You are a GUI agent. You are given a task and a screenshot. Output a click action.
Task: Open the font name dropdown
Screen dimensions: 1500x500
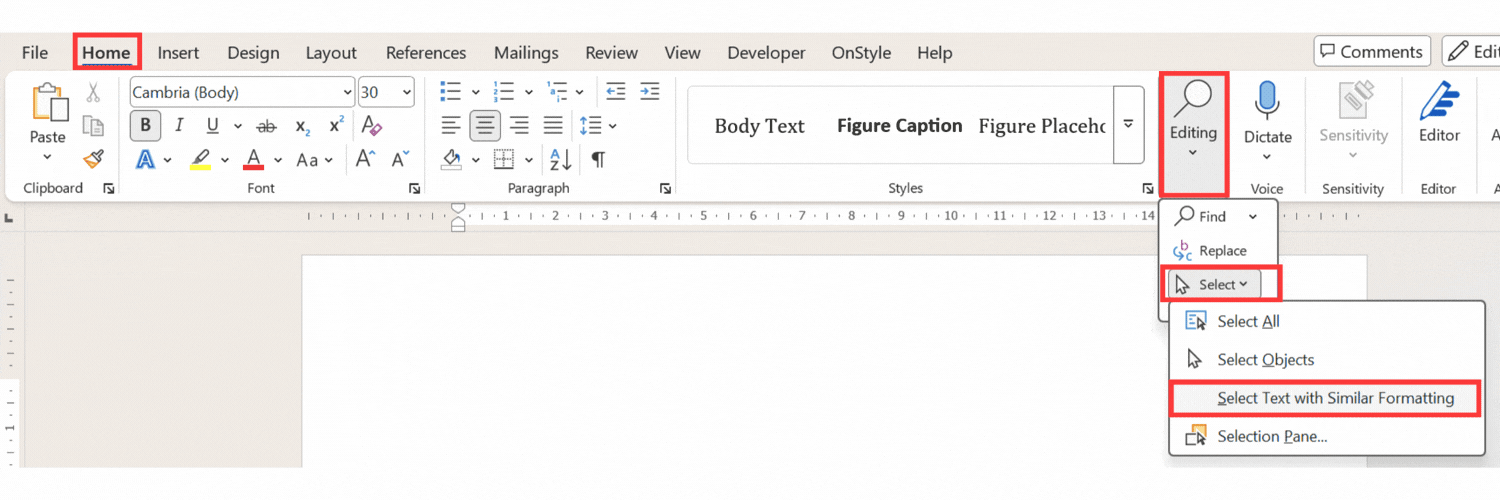tap(347, 92)
